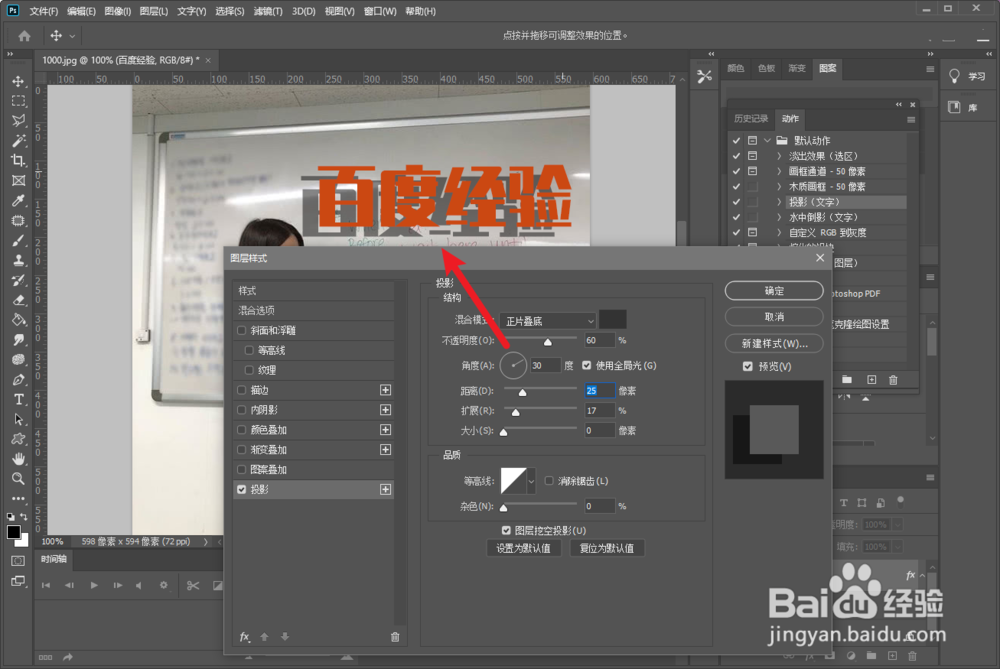
Task: Open the 学习 (Learn) panel
Action: click(x=967, y=77)
